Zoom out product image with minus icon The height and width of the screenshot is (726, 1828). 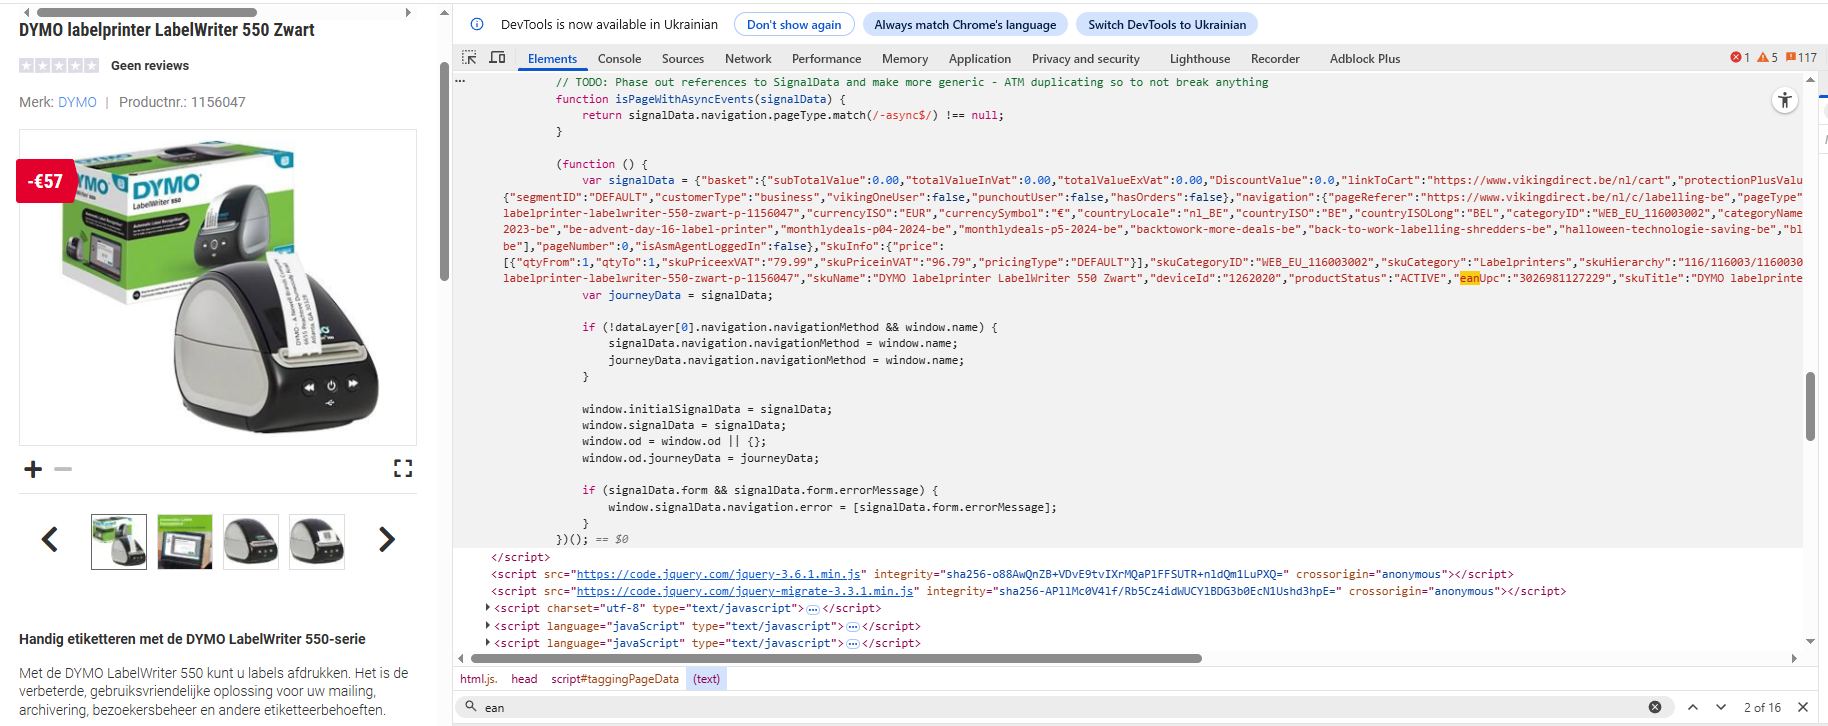pyautogui.click(x=63, y=469)
